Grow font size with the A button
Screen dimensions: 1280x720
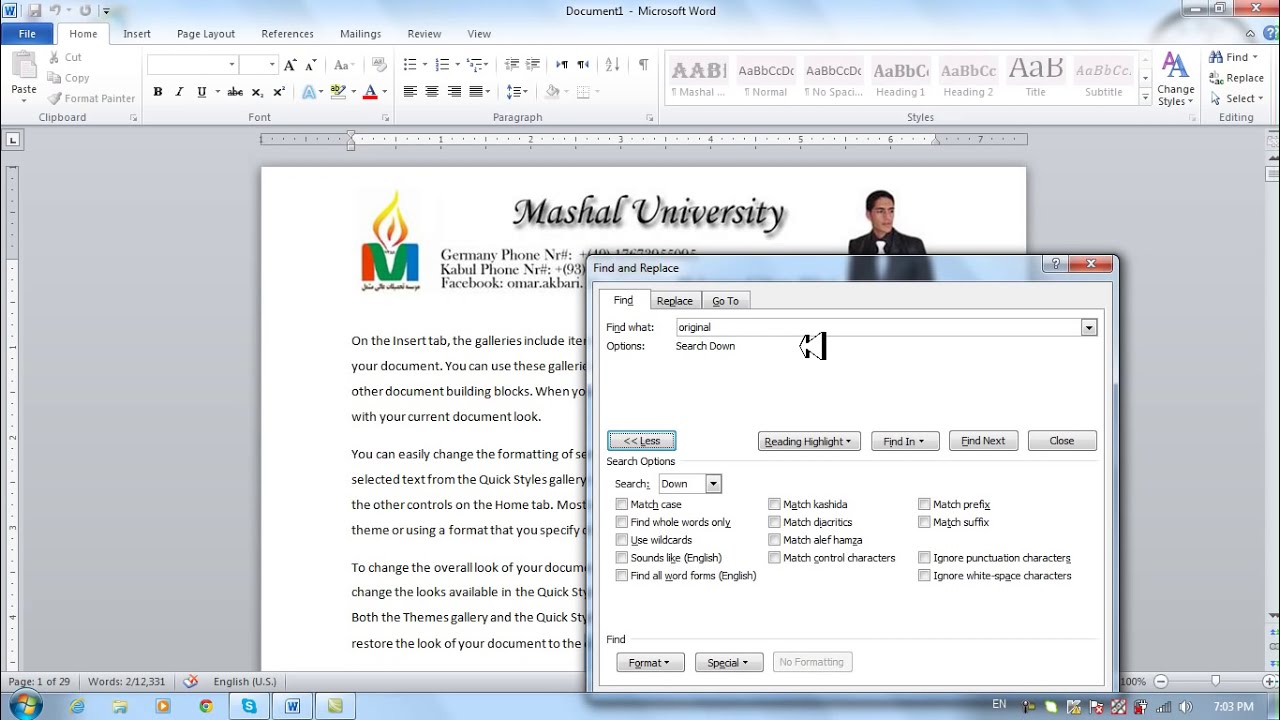(290, 65)
